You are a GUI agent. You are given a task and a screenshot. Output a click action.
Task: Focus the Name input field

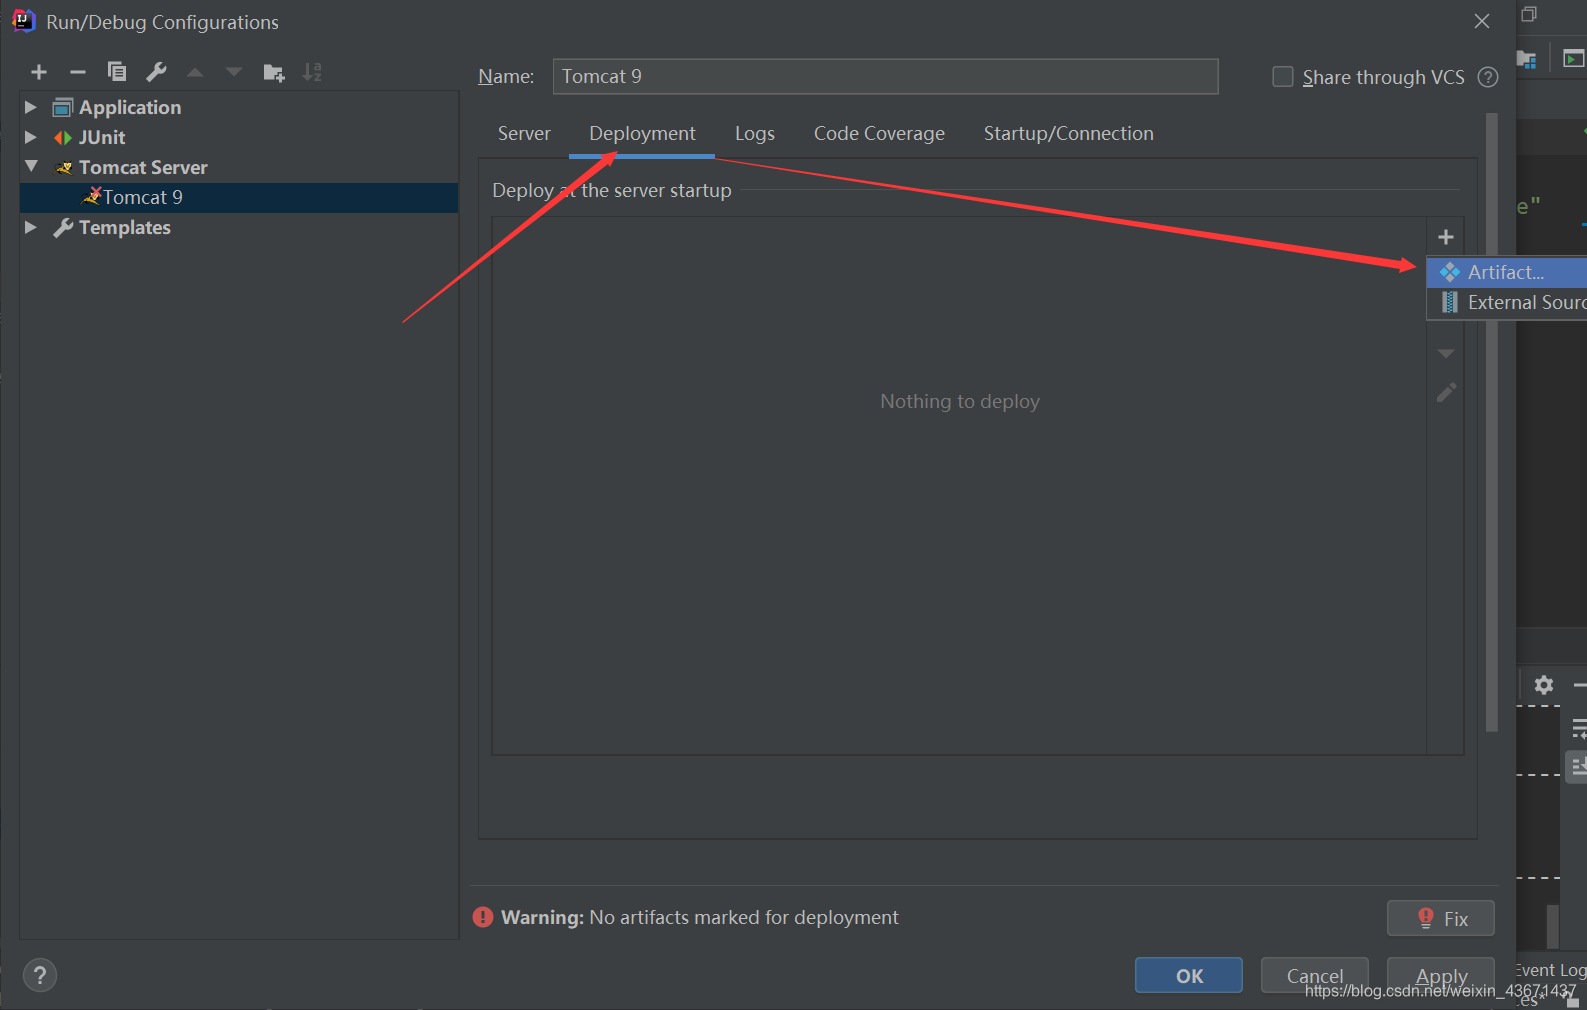tap(885, 76)
